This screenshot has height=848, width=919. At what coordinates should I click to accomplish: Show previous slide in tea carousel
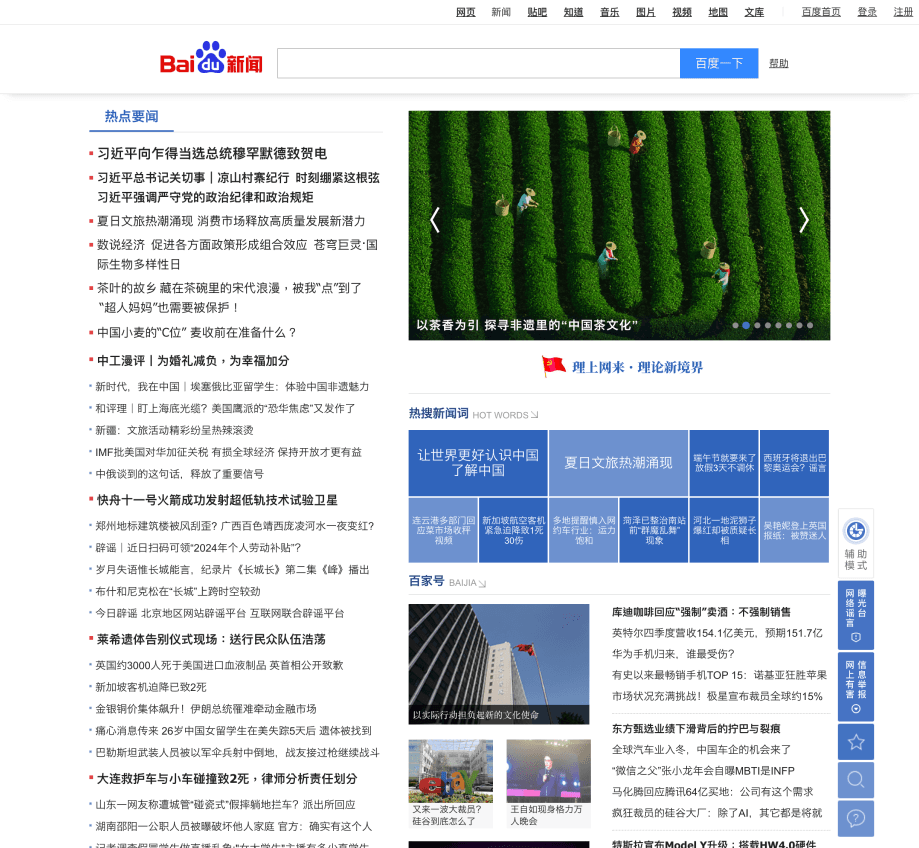point(434,220)
